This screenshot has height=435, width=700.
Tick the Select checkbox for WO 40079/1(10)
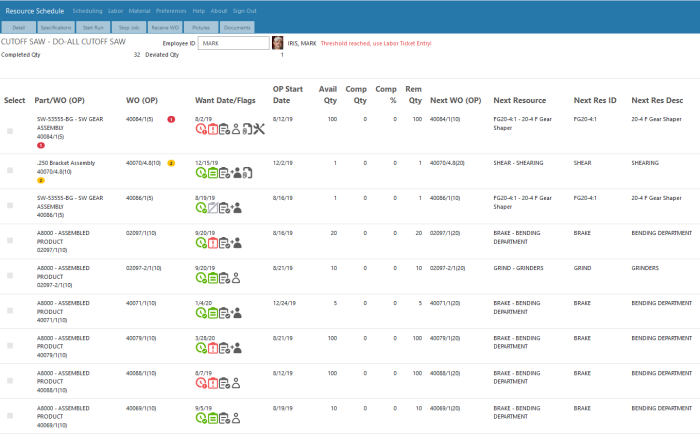point(10,346)
